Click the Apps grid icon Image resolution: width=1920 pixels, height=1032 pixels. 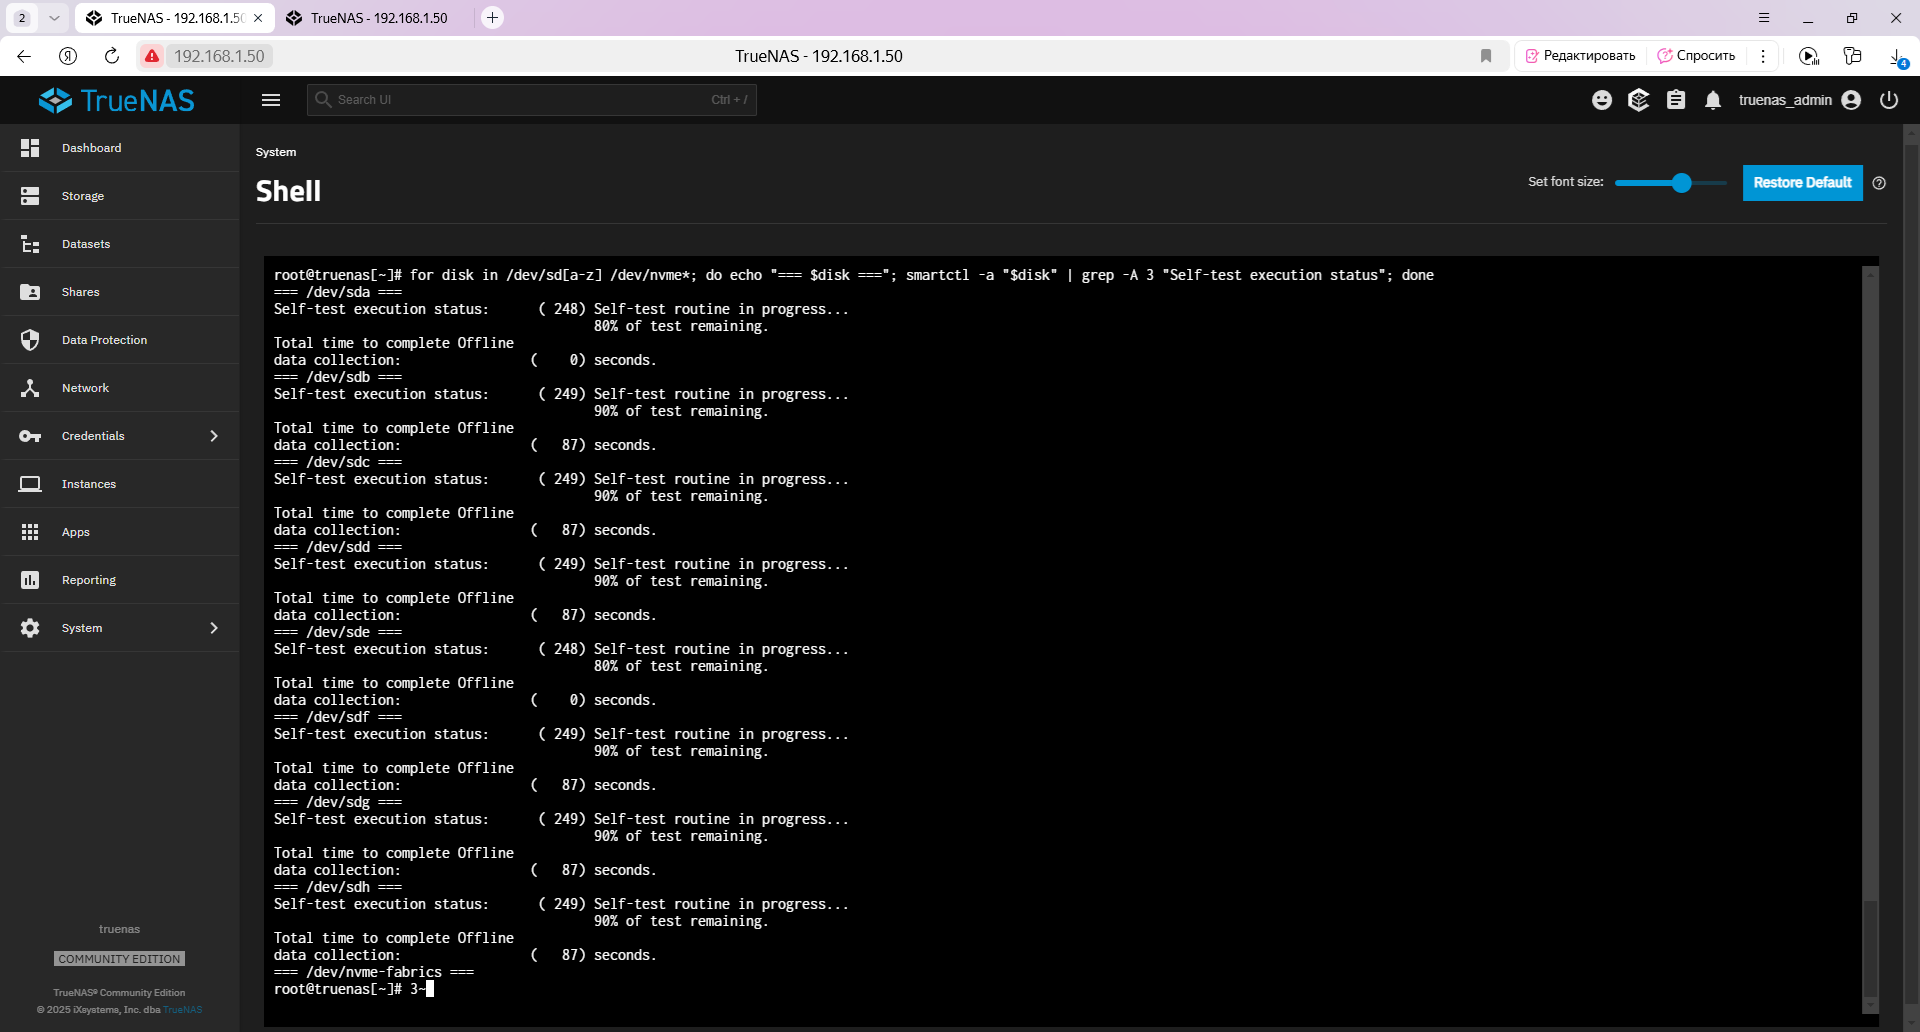coord(30,532)
